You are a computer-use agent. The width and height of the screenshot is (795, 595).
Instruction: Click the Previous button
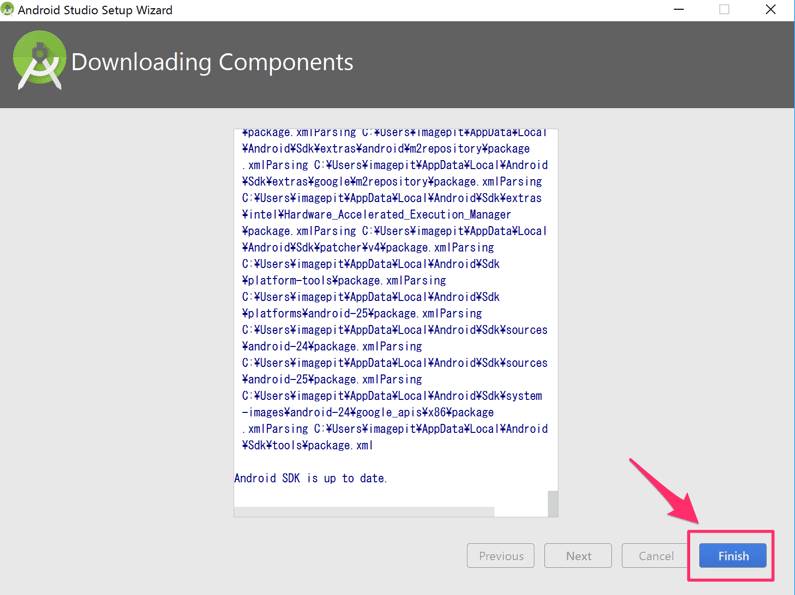[x=500, y=555]
